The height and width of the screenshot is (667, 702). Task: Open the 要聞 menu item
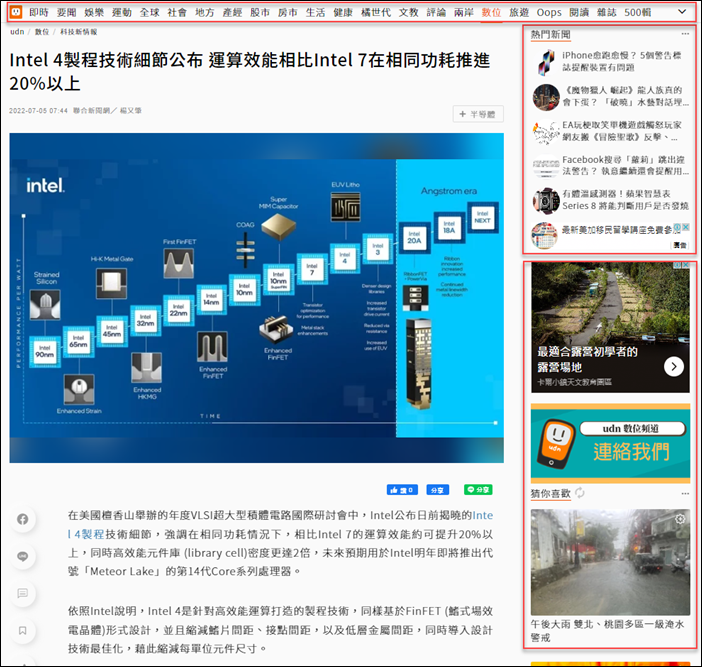coord(66,13)
